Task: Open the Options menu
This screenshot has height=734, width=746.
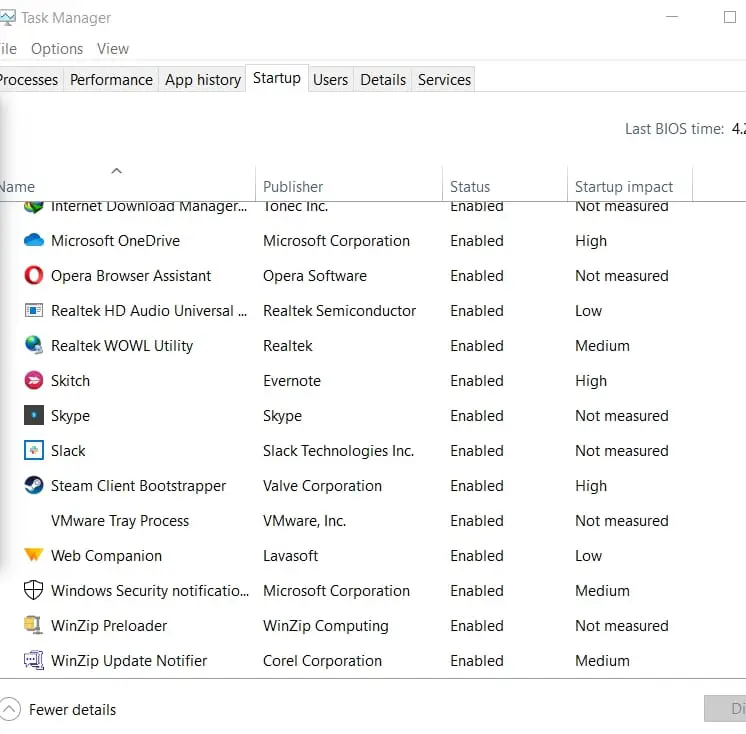Action: point(57,49)
